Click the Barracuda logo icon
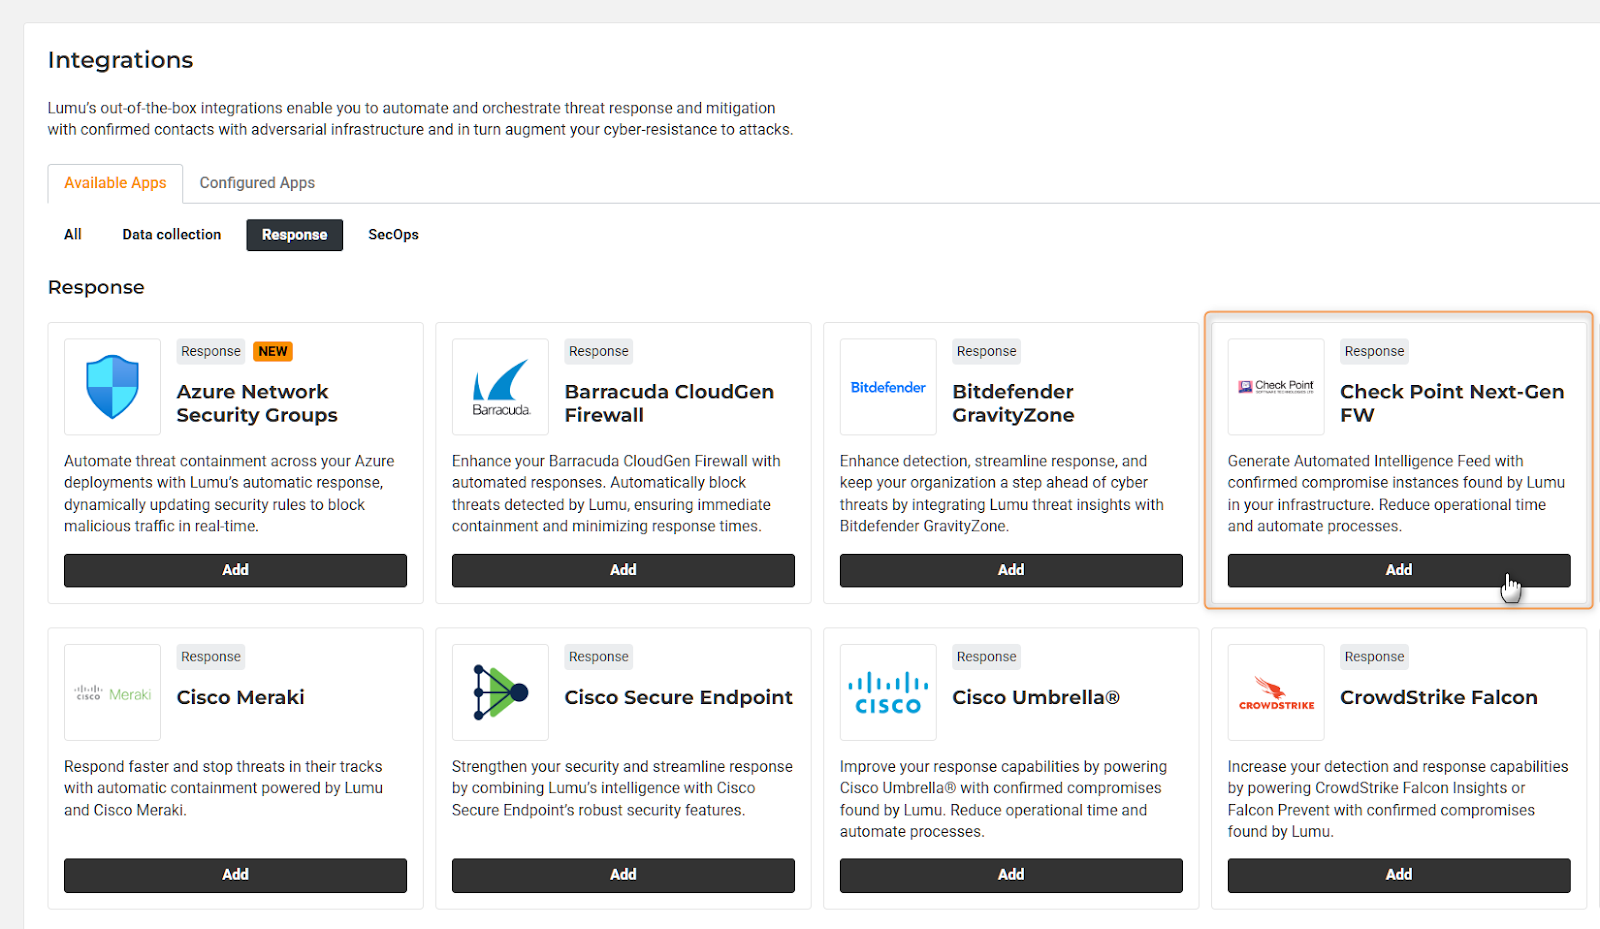This screenshot has width=1600, height=929. (x=500, y=387)
